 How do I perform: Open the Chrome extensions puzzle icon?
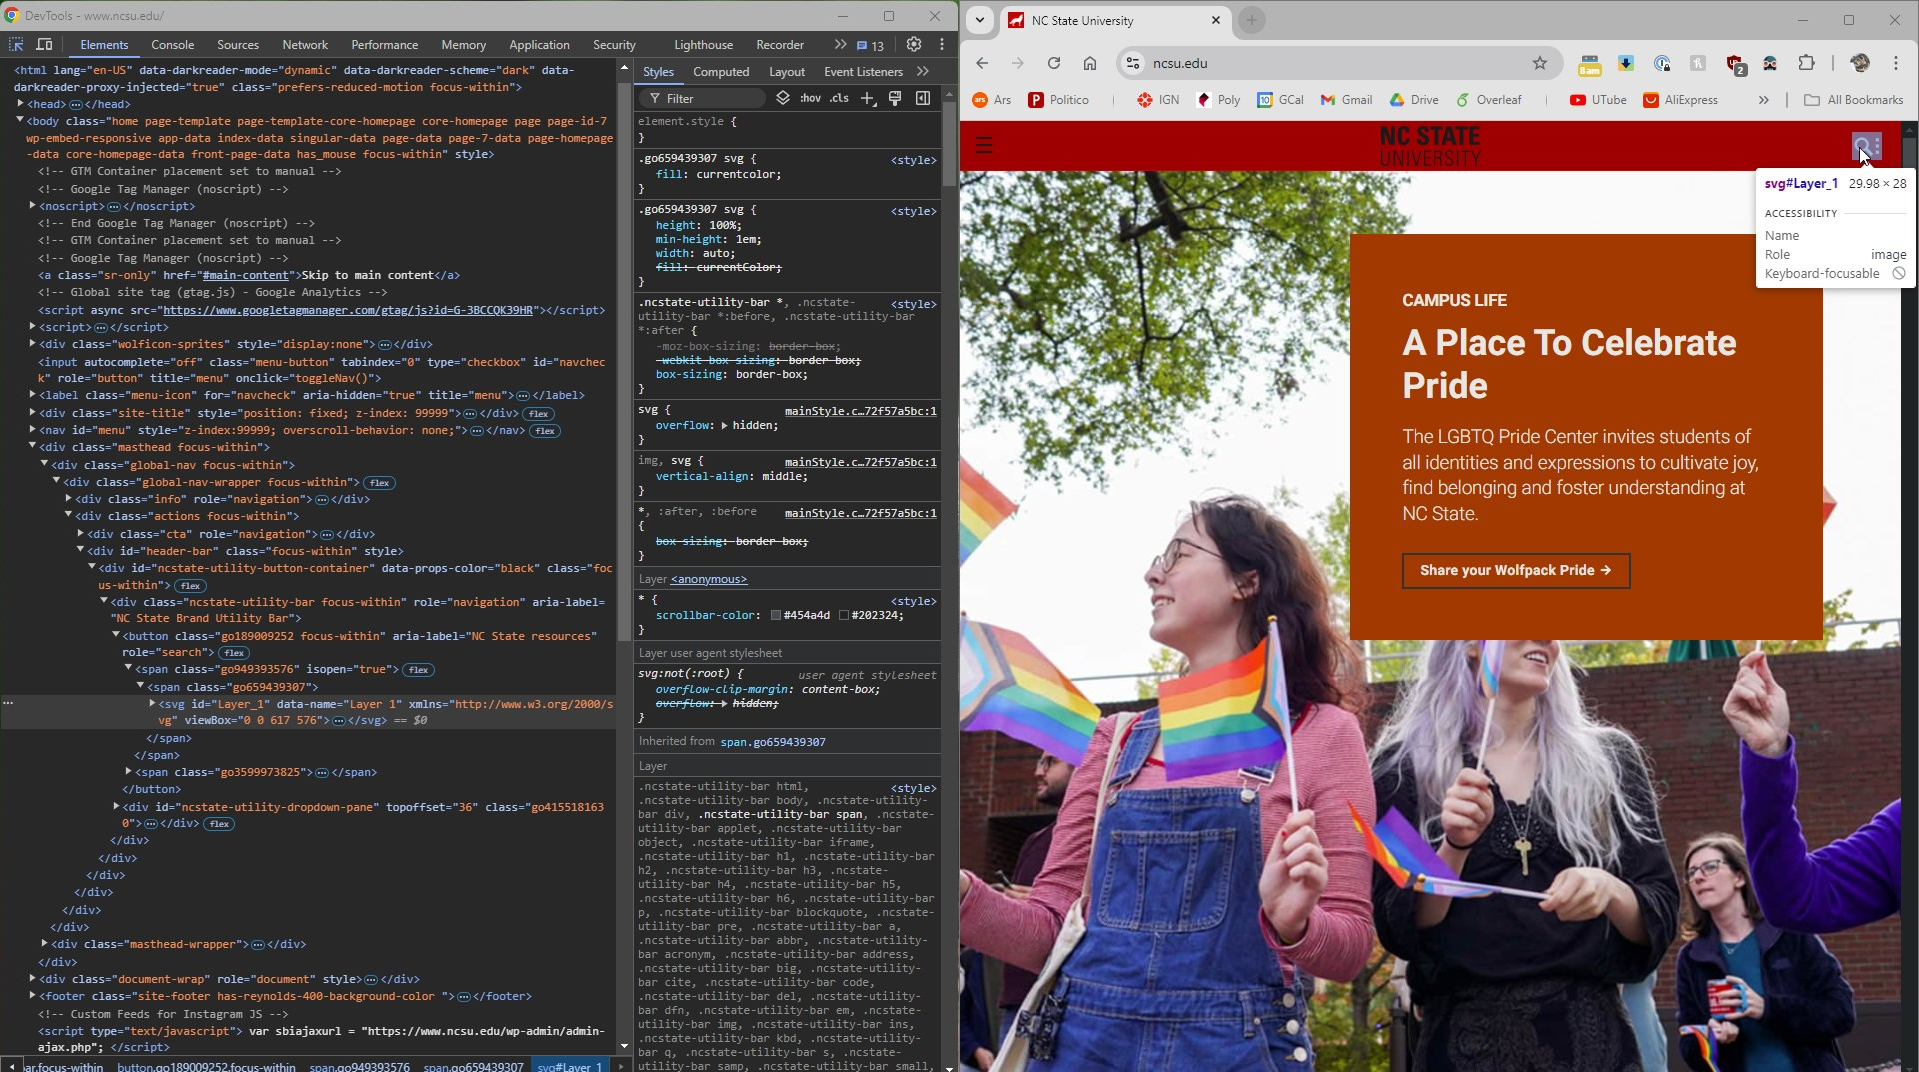click(1806, 63)
